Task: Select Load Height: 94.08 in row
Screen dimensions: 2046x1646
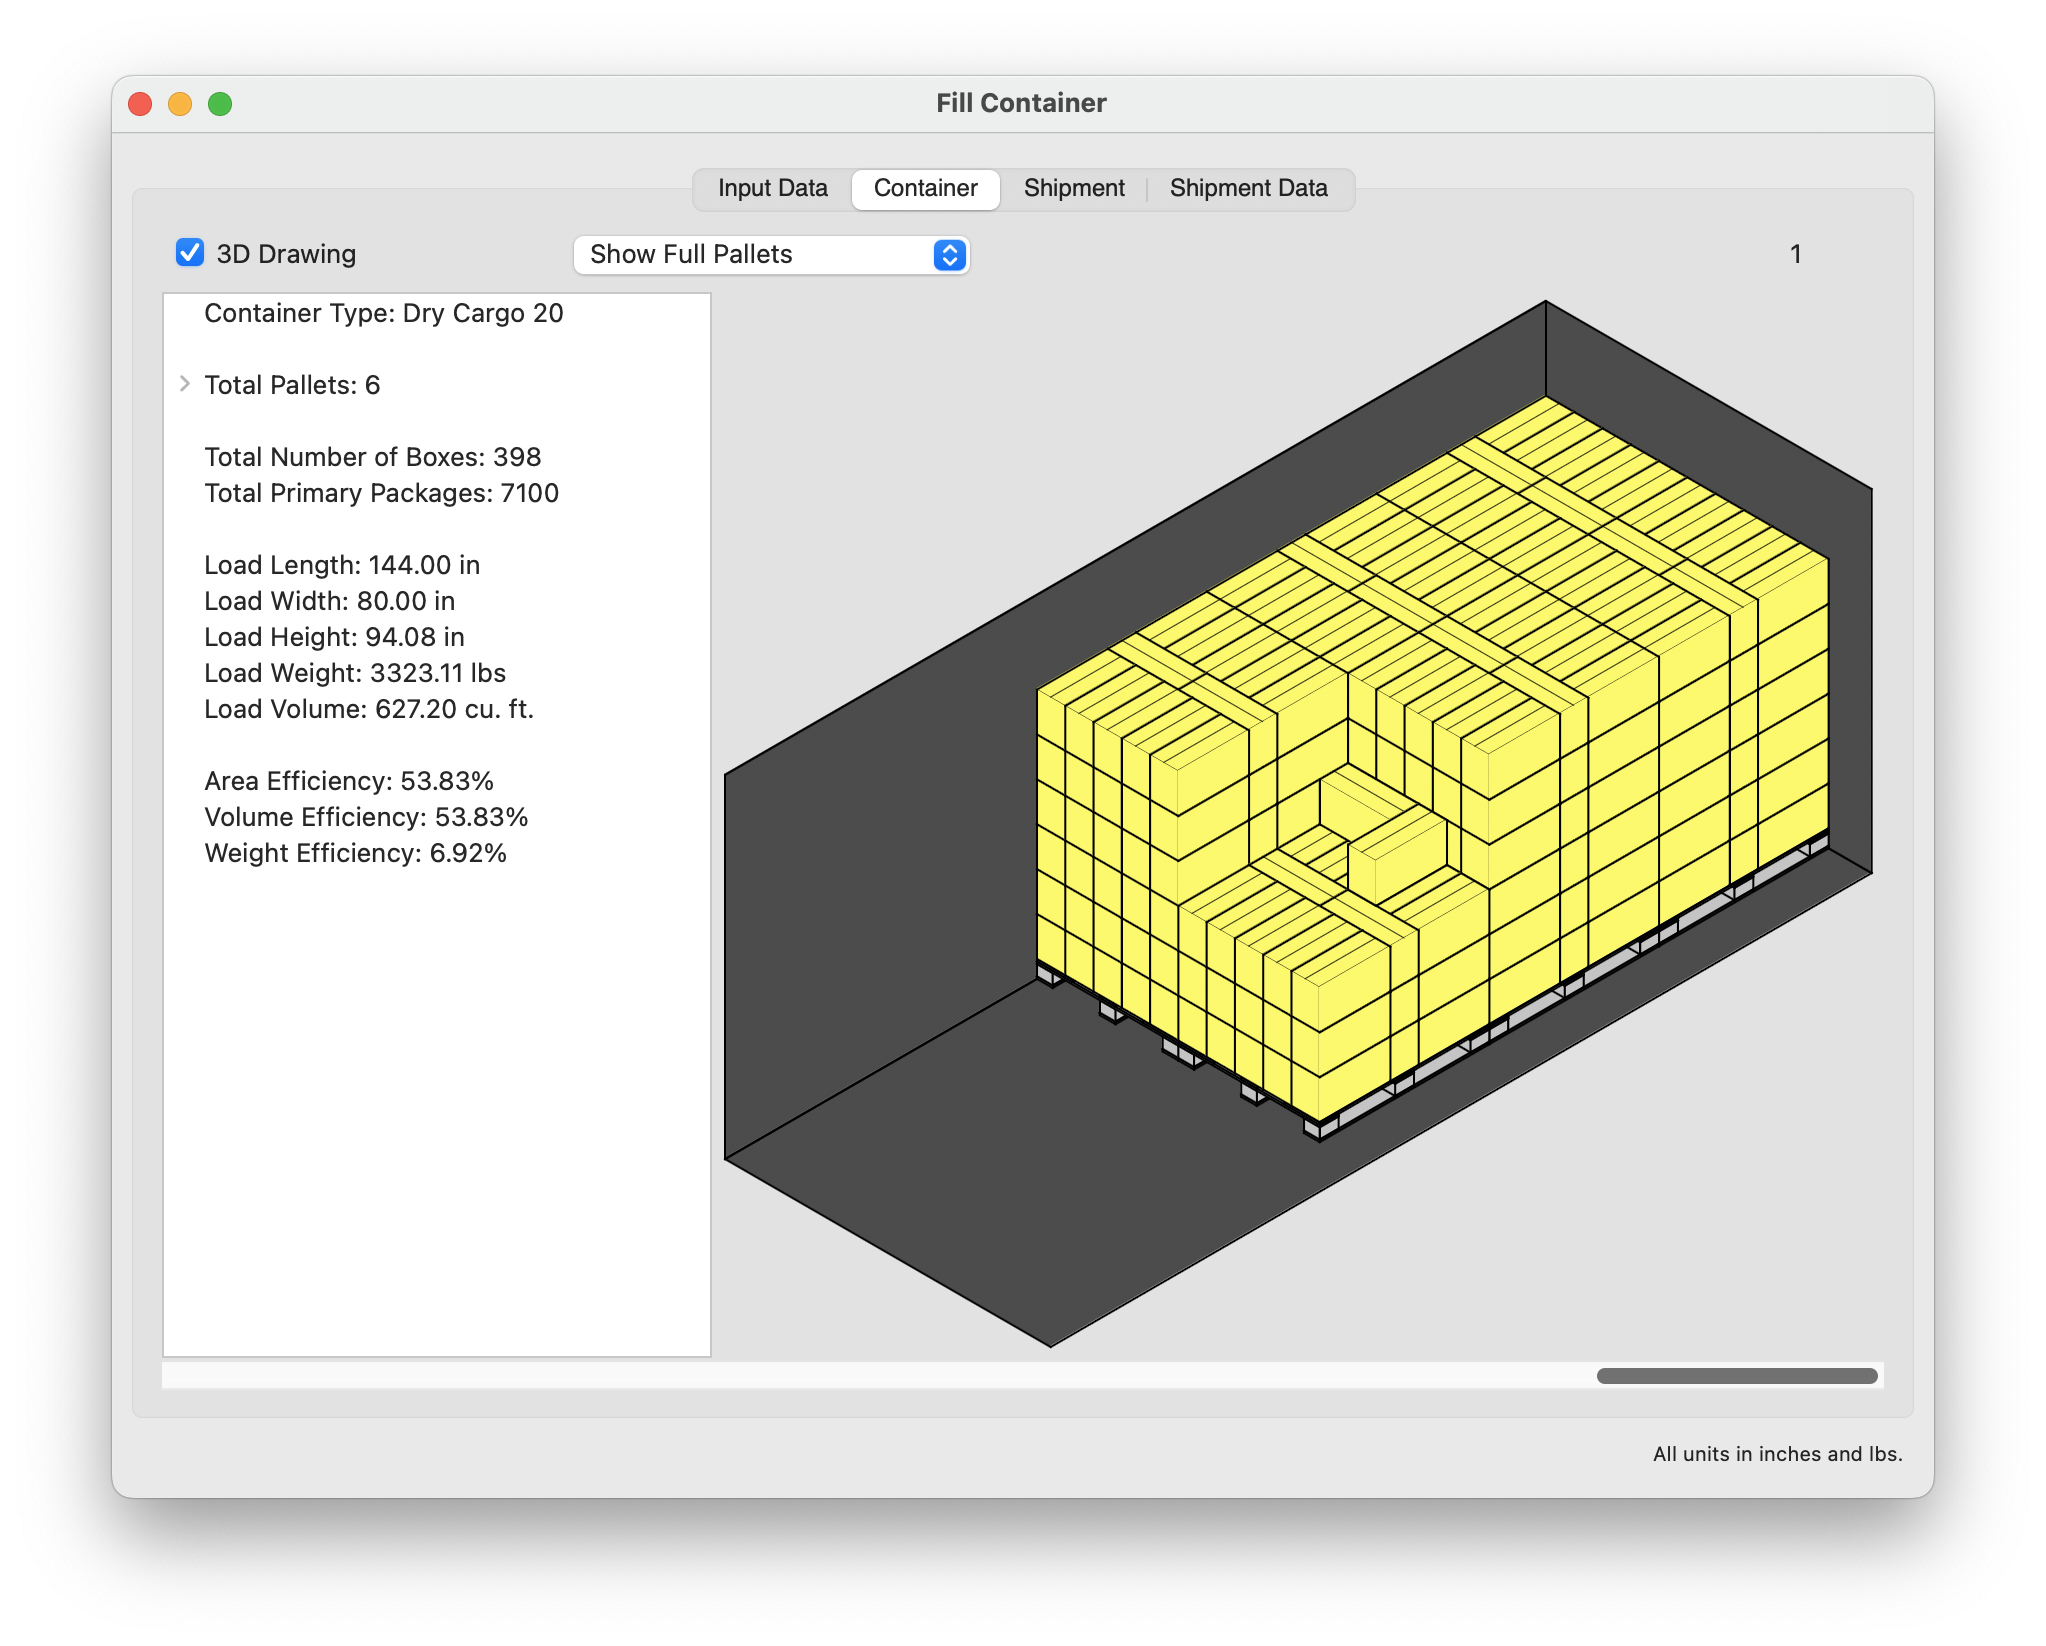Action: point(437,637)
